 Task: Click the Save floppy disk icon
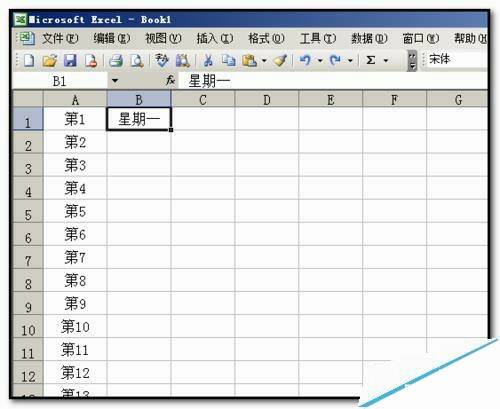(x=70, y=61)
